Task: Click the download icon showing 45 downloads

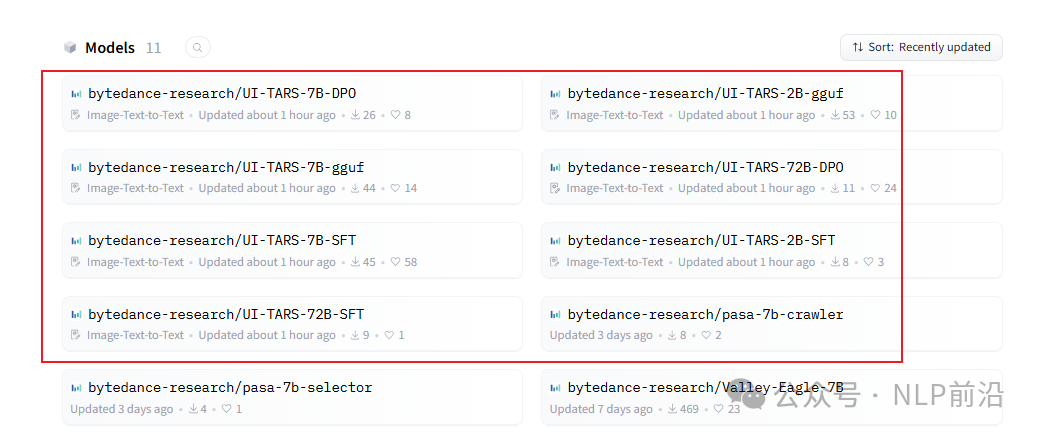Action: tap(355, 262)
